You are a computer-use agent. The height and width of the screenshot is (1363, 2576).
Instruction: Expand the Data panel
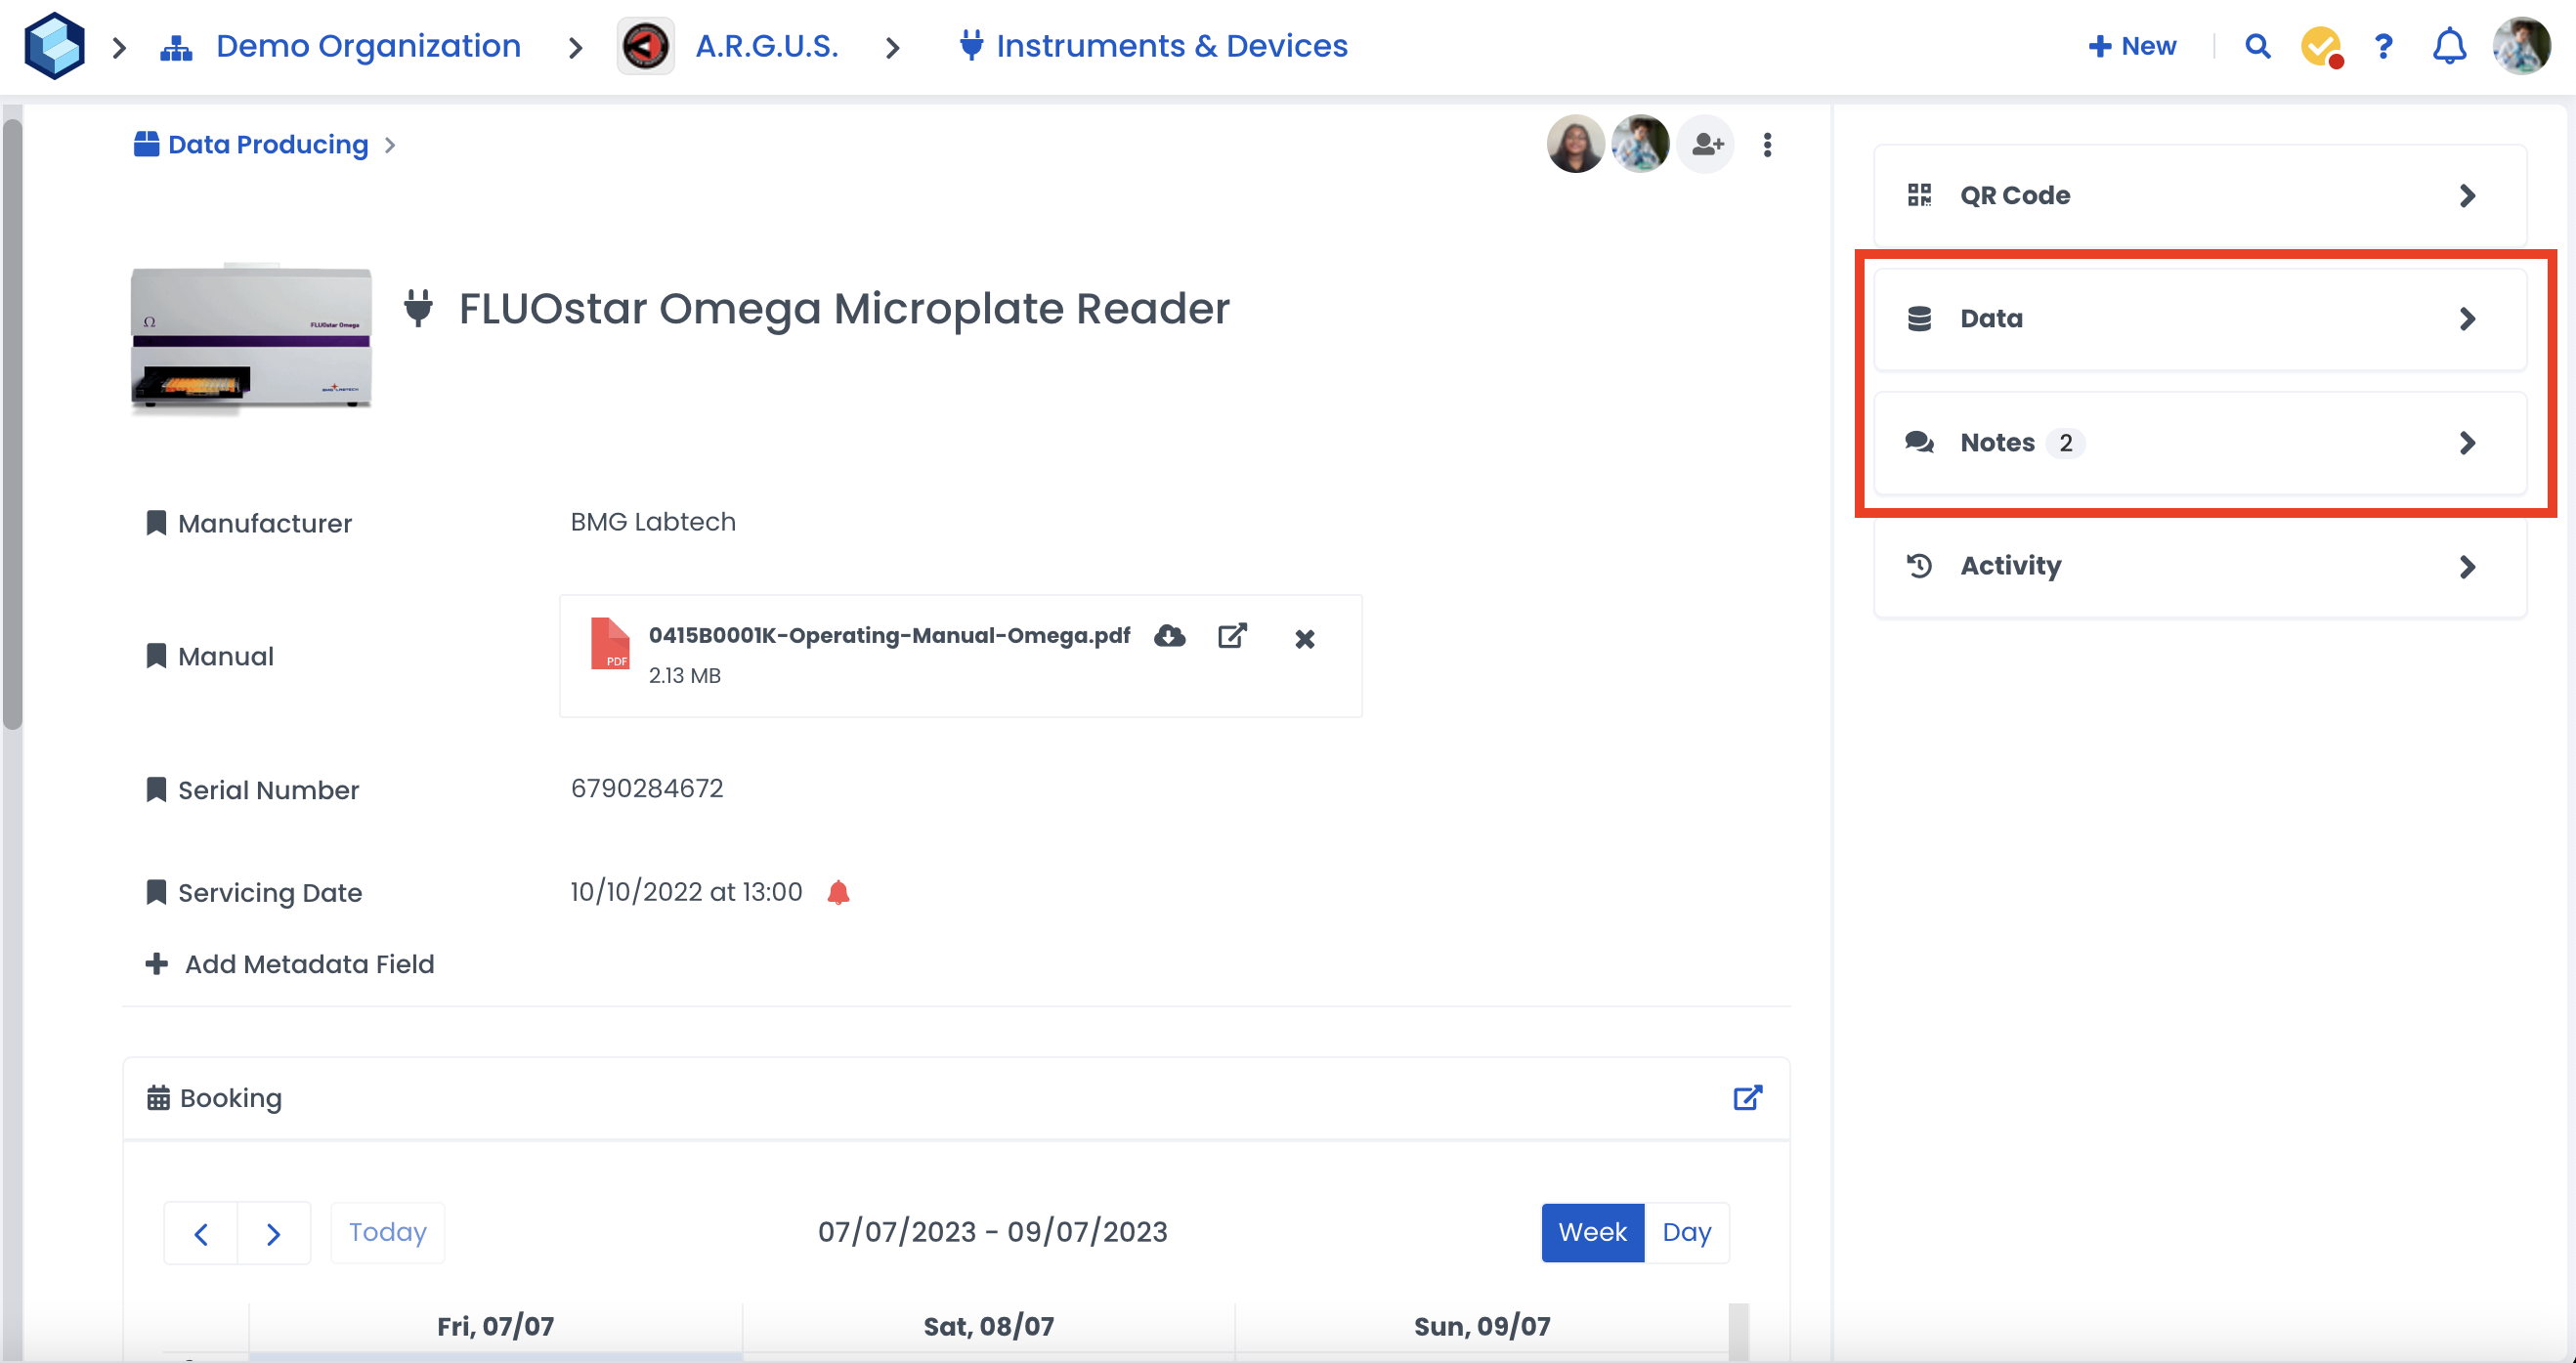coord(2199,319)
